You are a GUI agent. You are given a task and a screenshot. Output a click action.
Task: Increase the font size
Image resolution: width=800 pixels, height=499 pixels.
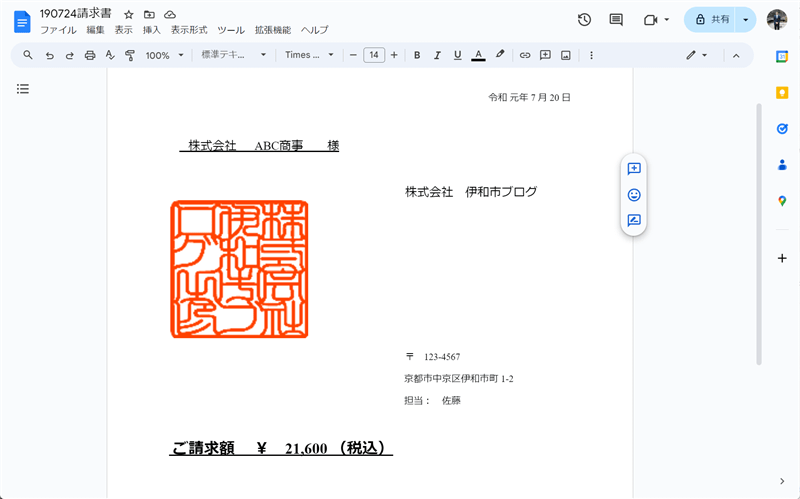click(394, 55)
